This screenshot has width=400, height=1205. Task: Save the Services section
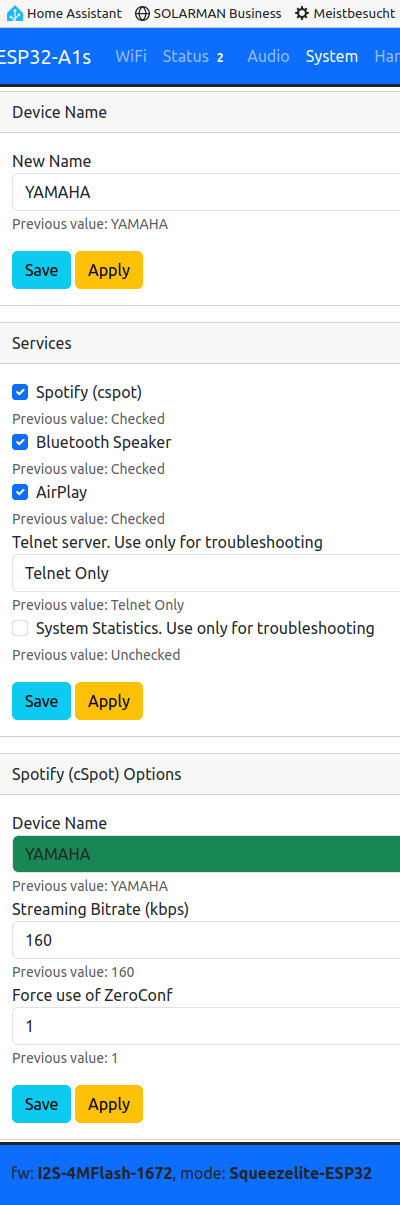[x=41, y=701]
